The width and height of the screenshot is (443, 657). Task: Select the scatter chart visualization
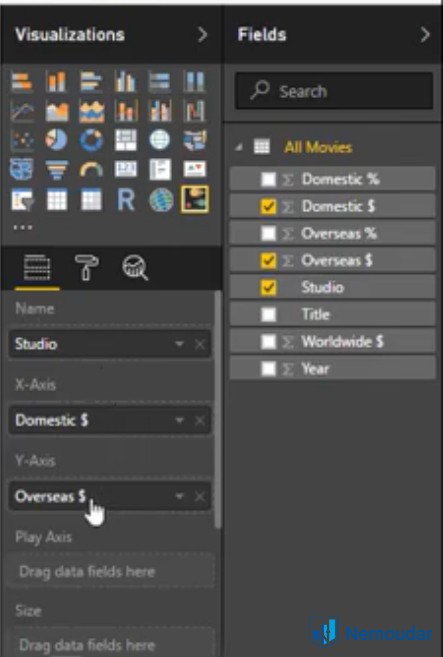click(22, 140)
